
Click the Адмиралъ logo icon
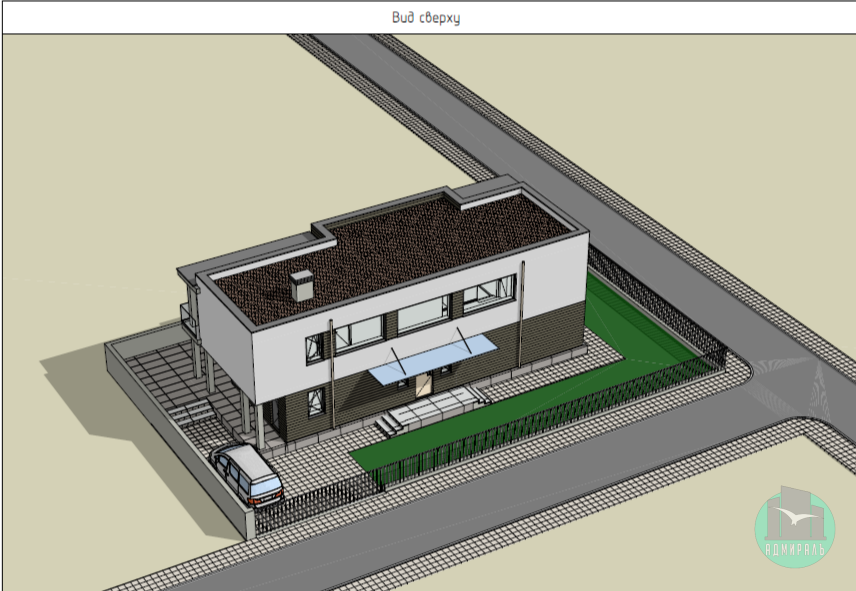point(794,526)
